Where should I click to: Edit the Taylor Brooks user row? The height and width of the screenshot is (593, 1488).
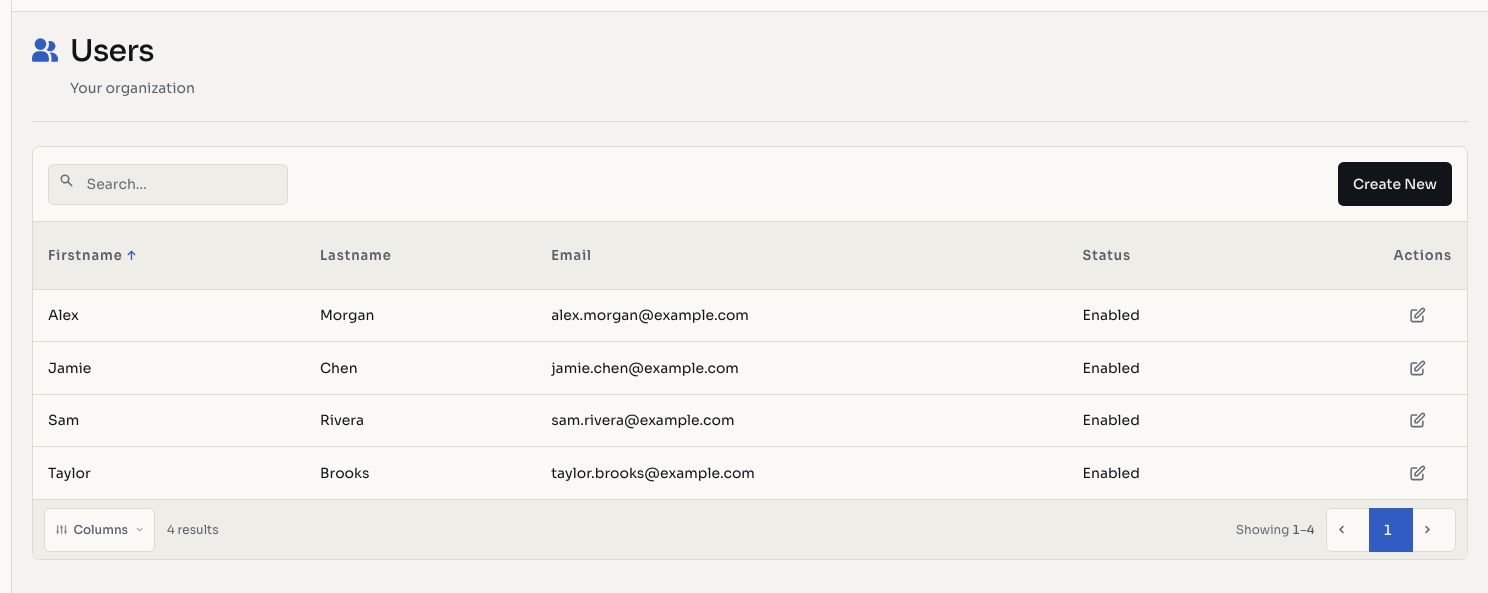tap(1417, 473)
